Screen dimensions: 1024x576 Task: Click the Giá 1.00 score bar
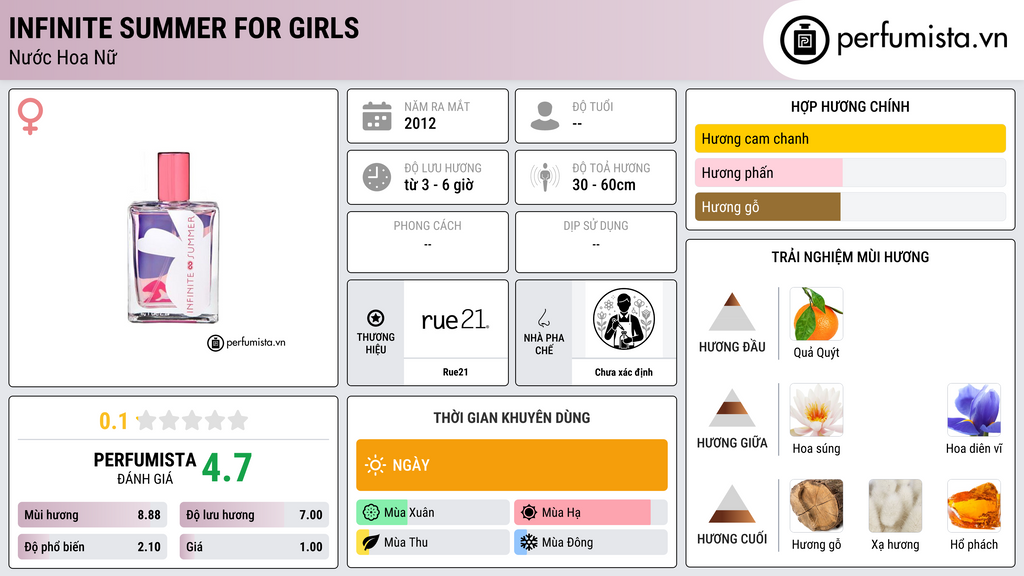point(254,547)
